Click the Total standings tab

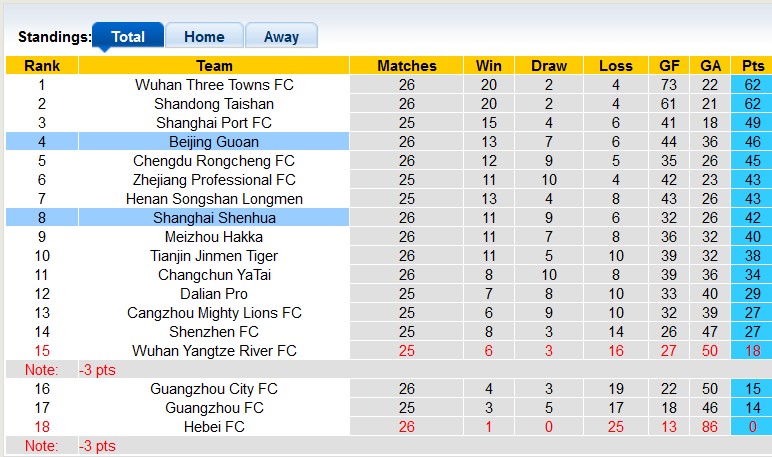pyautogui.click(x=128, y=37)
